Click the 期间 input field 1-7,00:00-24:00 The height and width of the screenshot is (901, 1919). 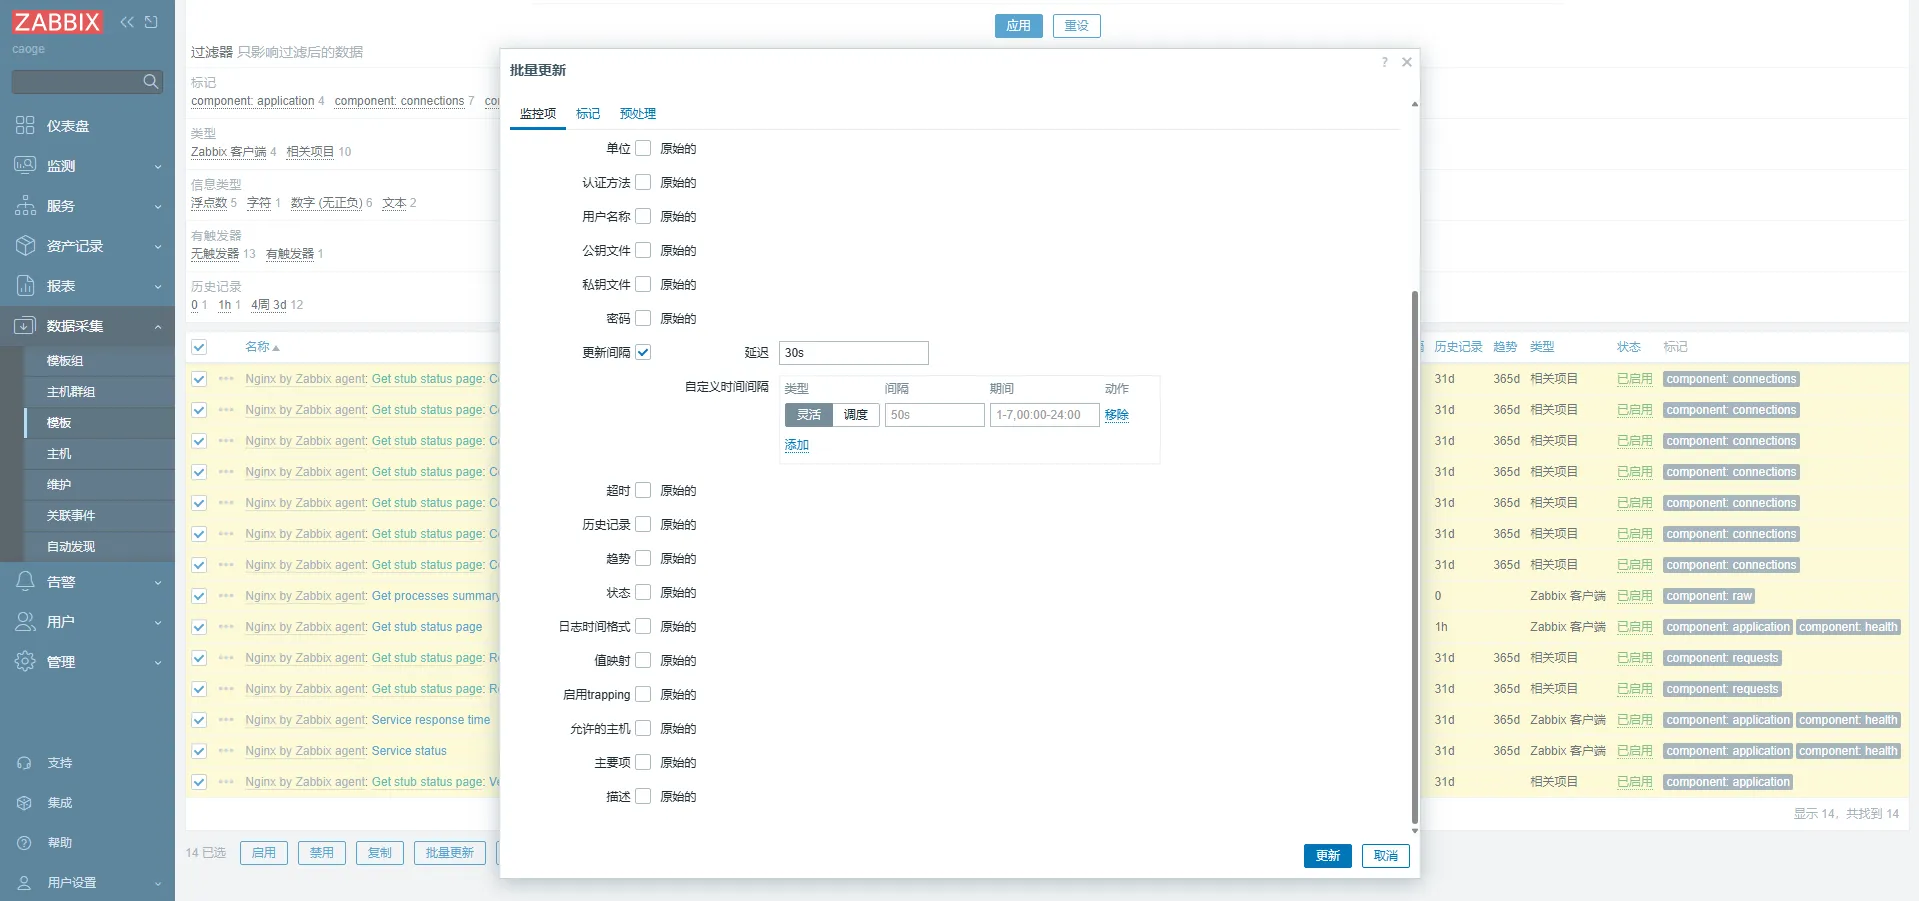coord(1045,415)
